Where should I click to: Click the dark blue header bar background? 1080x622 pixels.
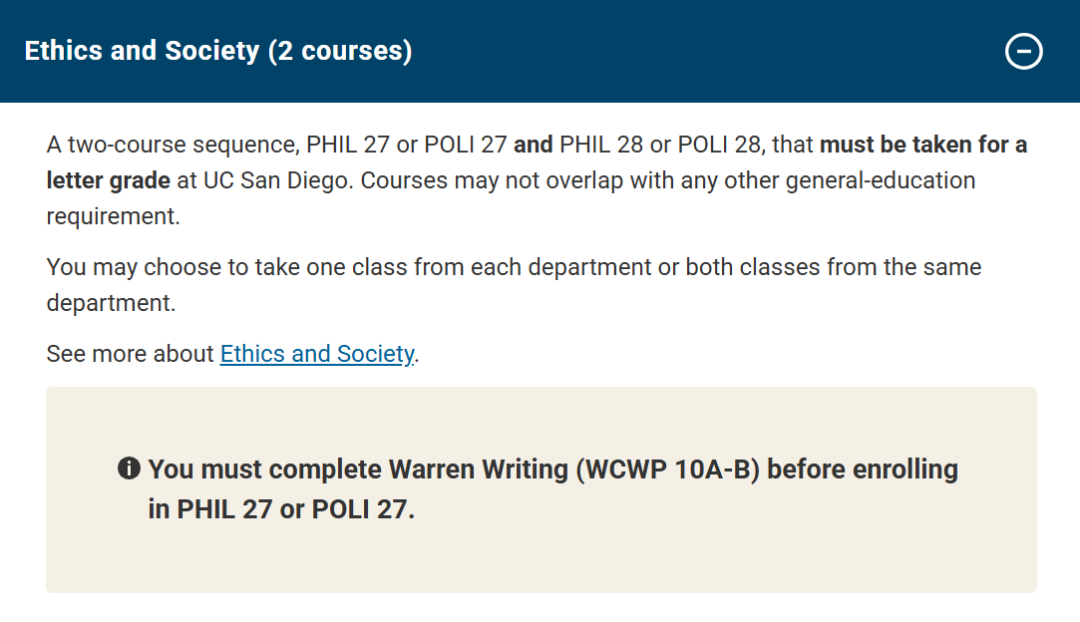[x=700, y=51]
